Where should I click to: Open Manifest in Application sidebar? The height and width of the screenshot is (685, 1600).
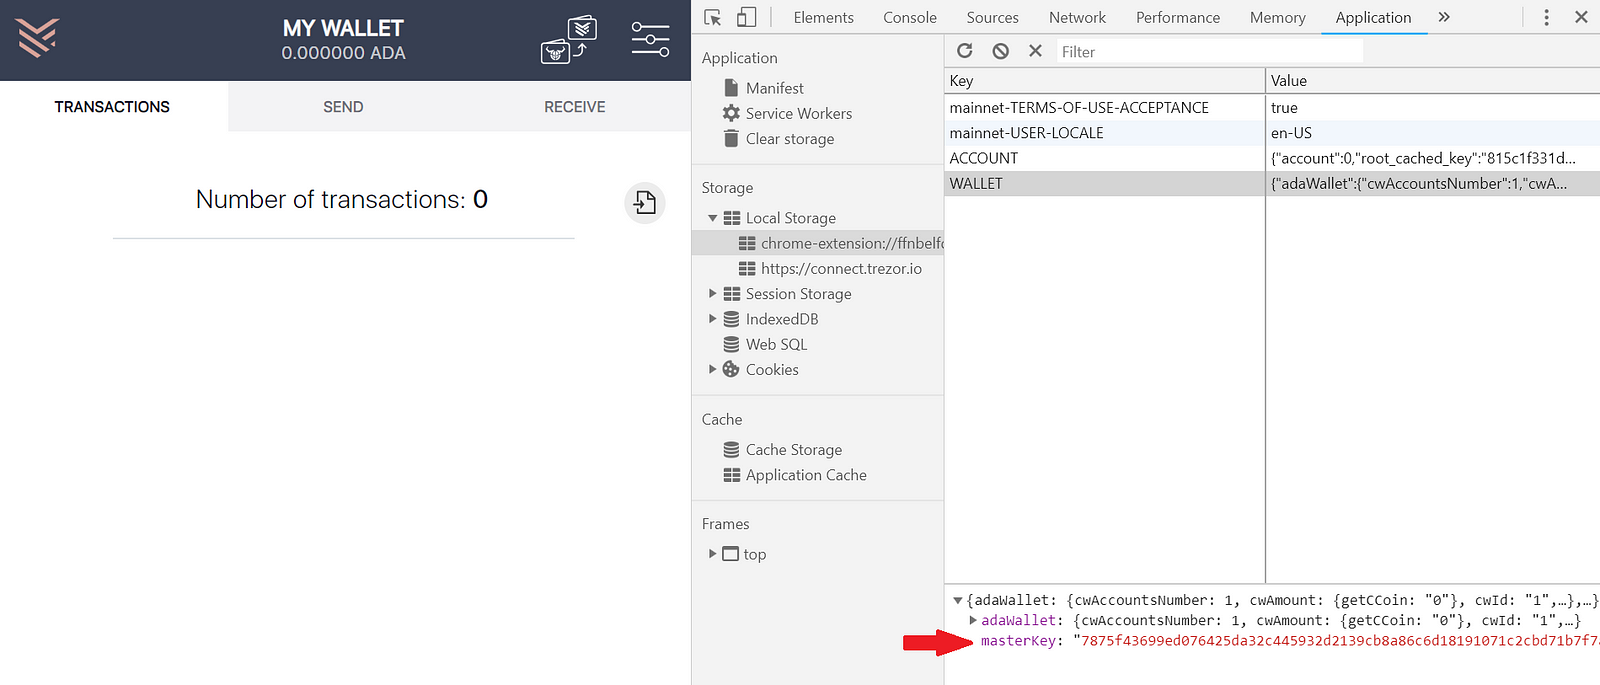[x=774, y=88]
